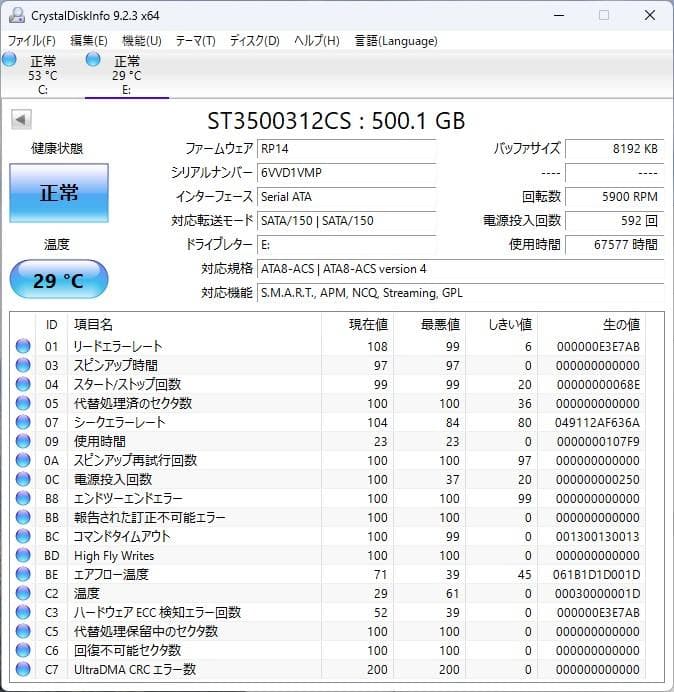Image resolution: width=674 pixels, height=692 pixels.
Task: Click the serial number field 6VVD1VMP
Action: click(346, 173)
